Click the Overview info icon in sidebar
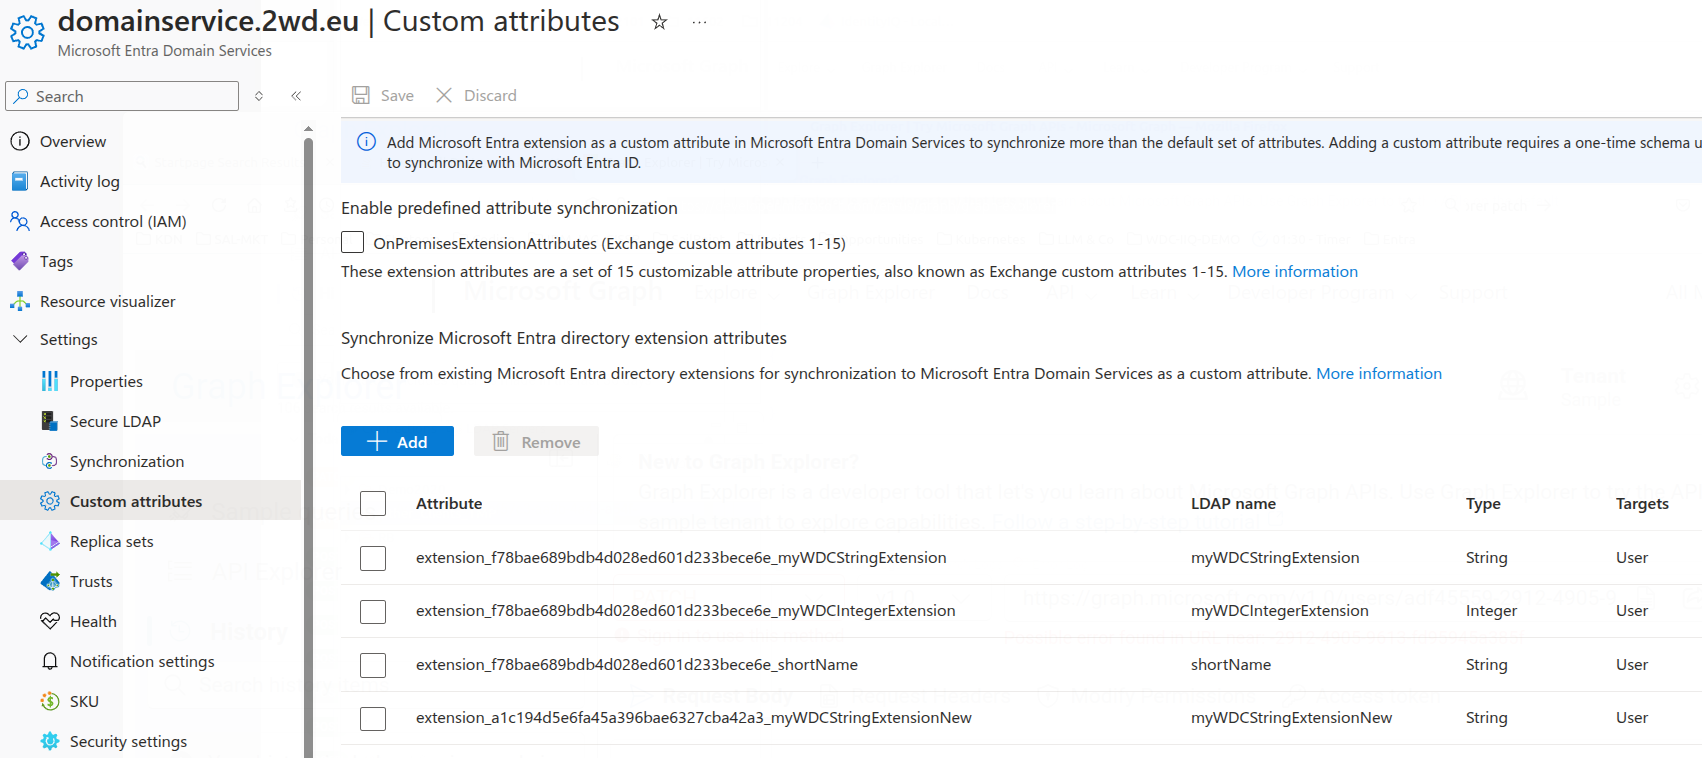 (20, 141)
